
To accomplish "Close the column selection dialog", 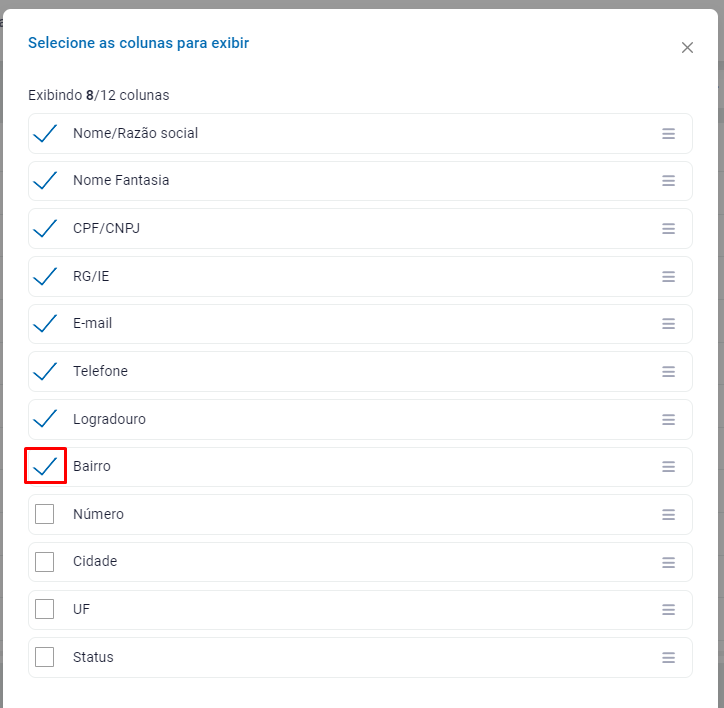I will [x=687, y=48].
